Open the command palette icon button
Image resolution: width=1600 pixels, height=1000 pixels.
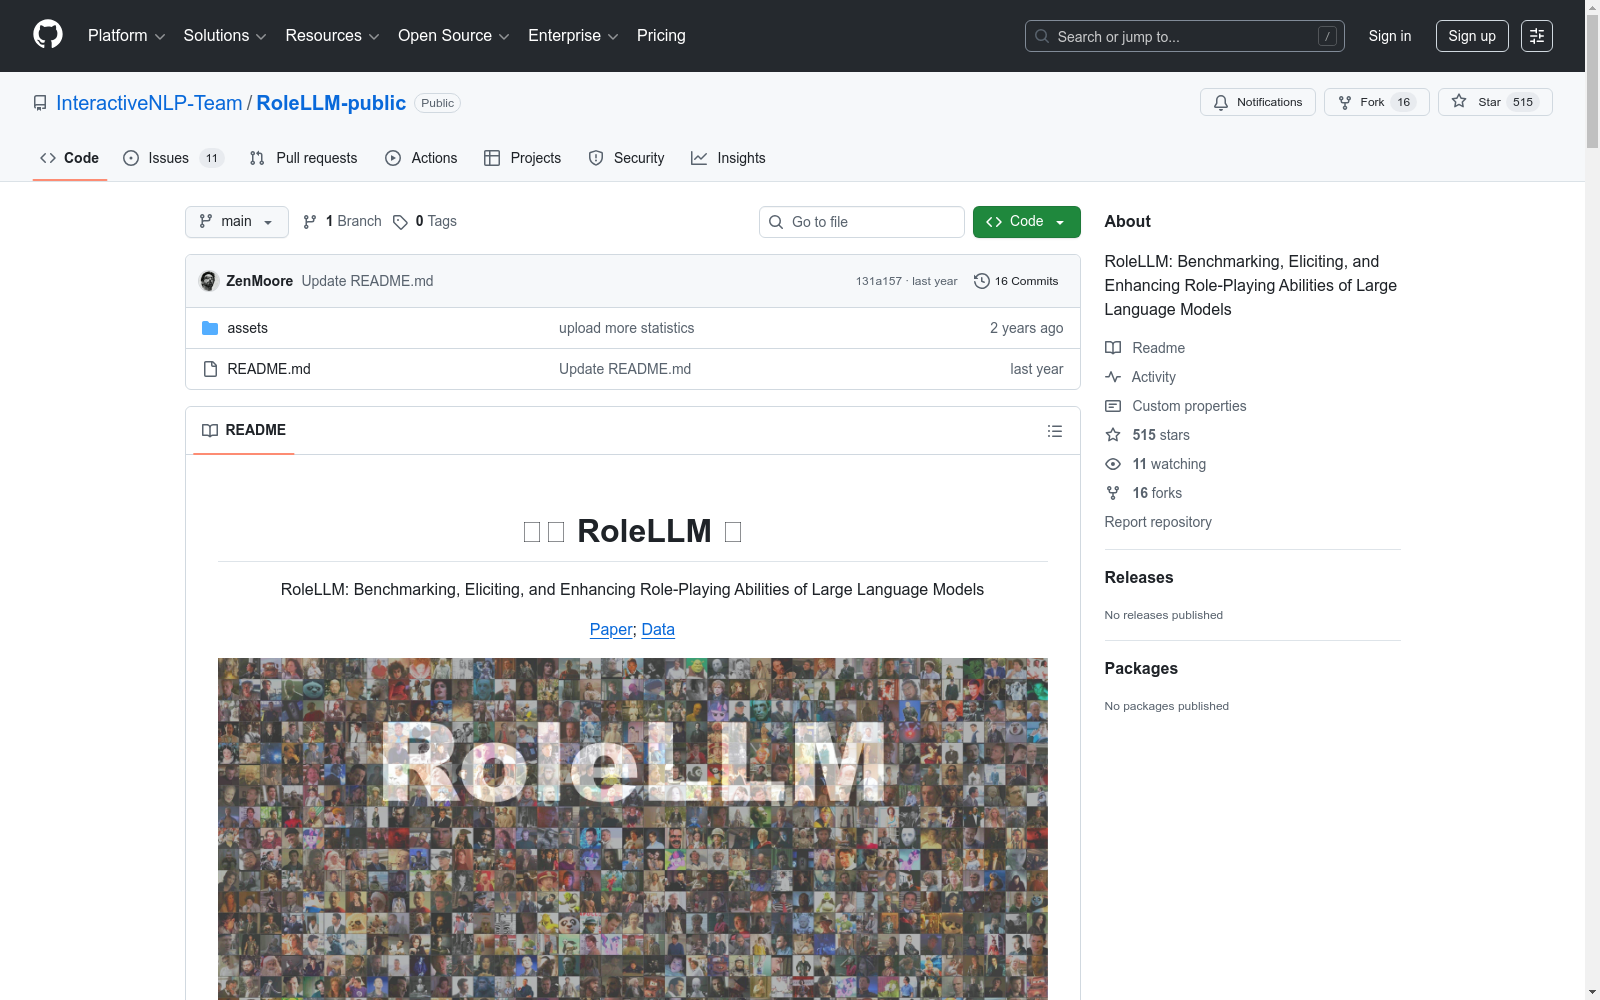point(1537,36)
